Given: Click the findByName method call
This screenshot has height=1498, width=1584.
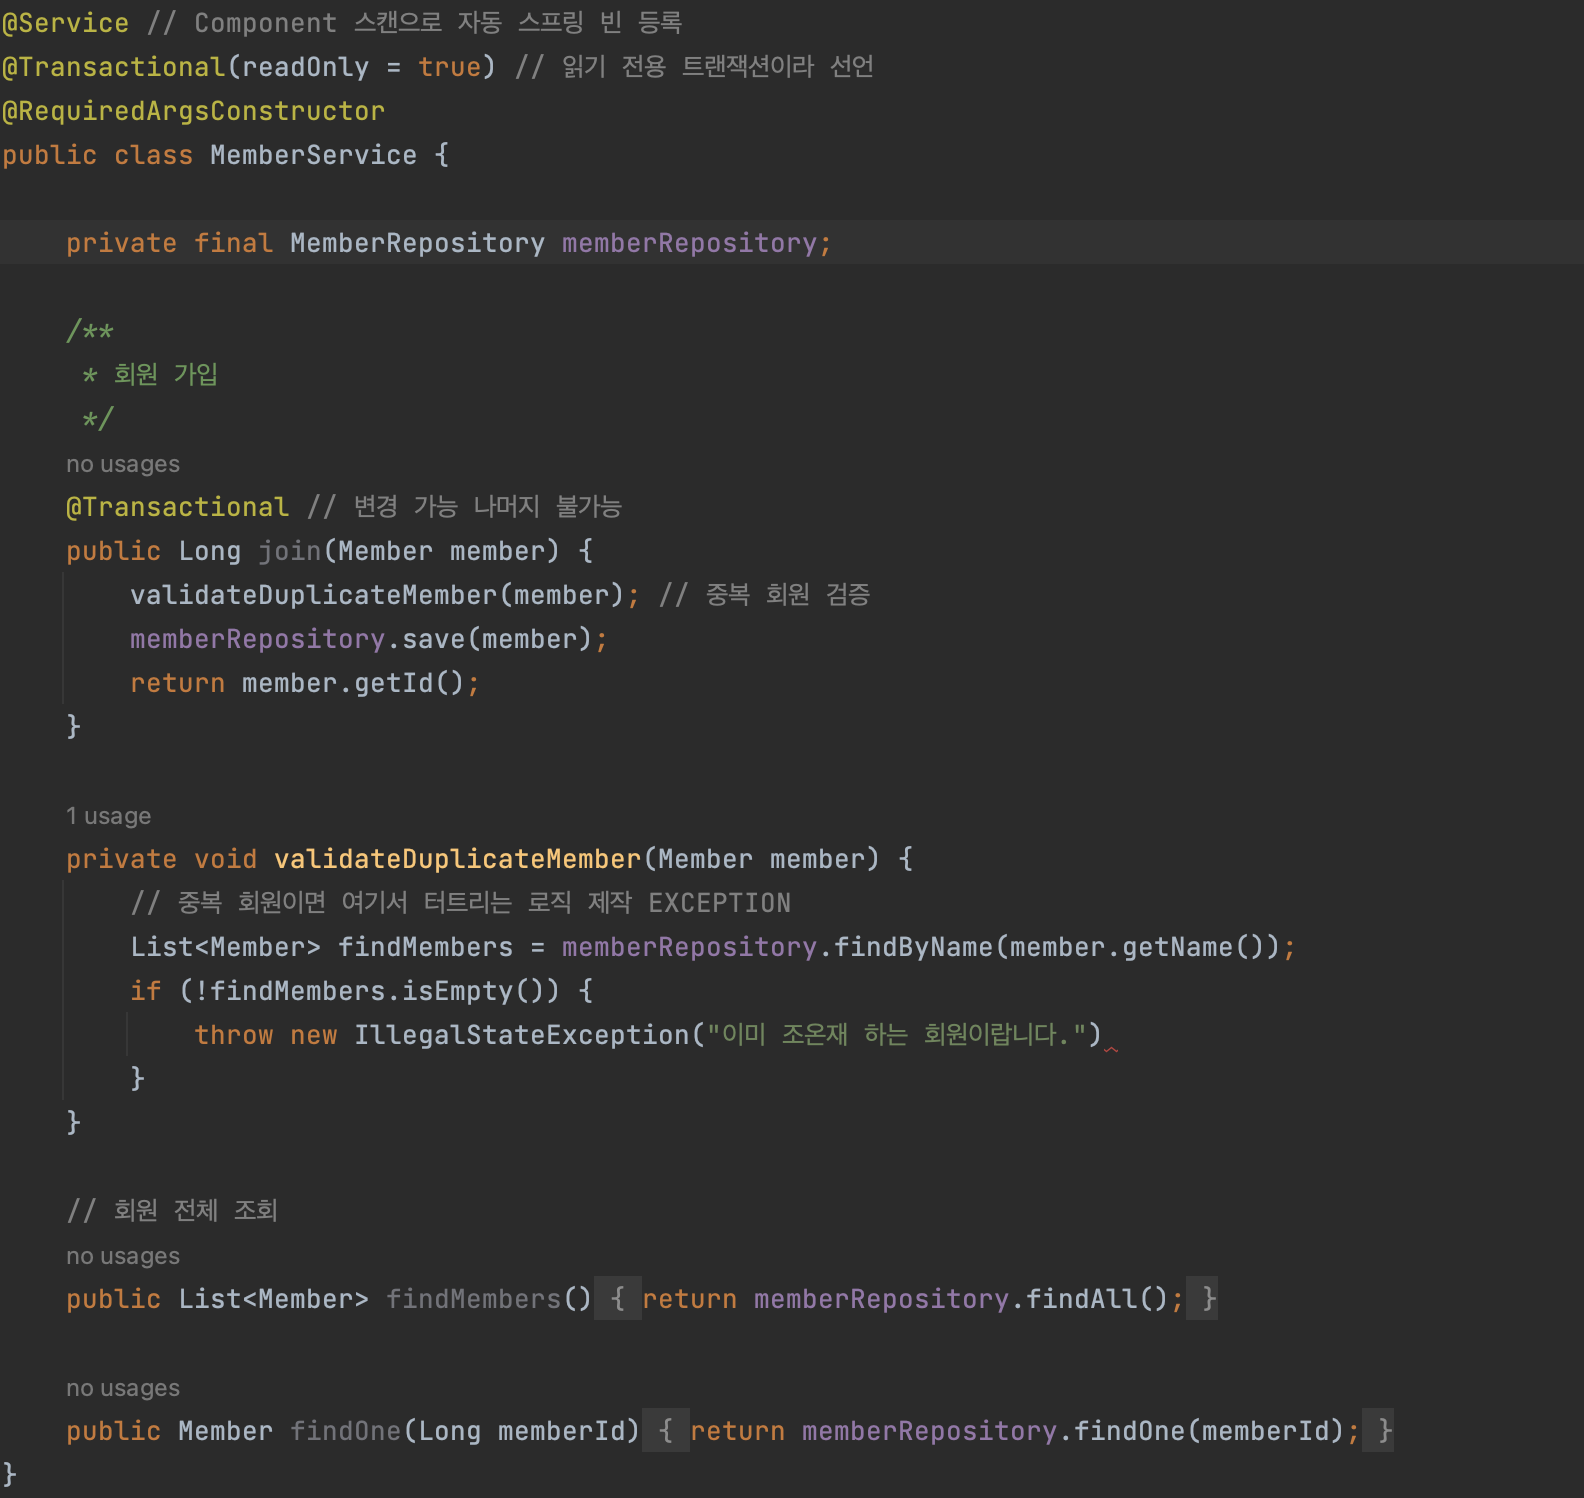Looking at the screenshot, I should 913,947.
